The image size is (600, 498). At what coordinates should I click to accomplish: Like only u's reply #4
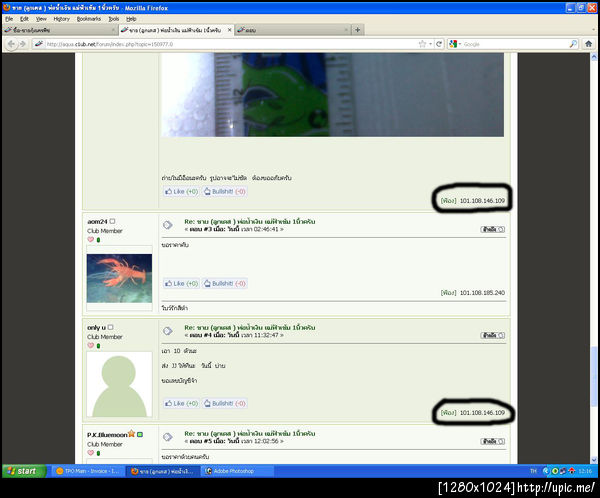[181, 403]
